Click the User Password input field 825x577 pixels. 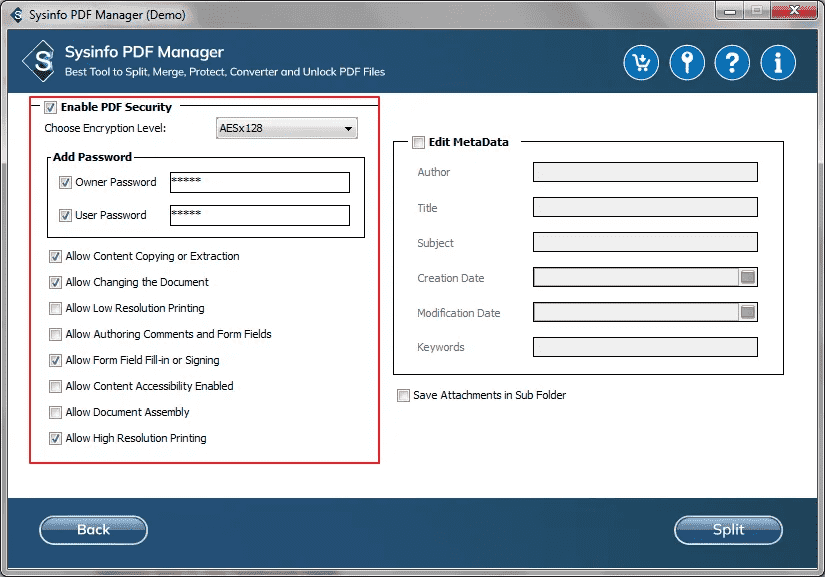click(260, 215)
